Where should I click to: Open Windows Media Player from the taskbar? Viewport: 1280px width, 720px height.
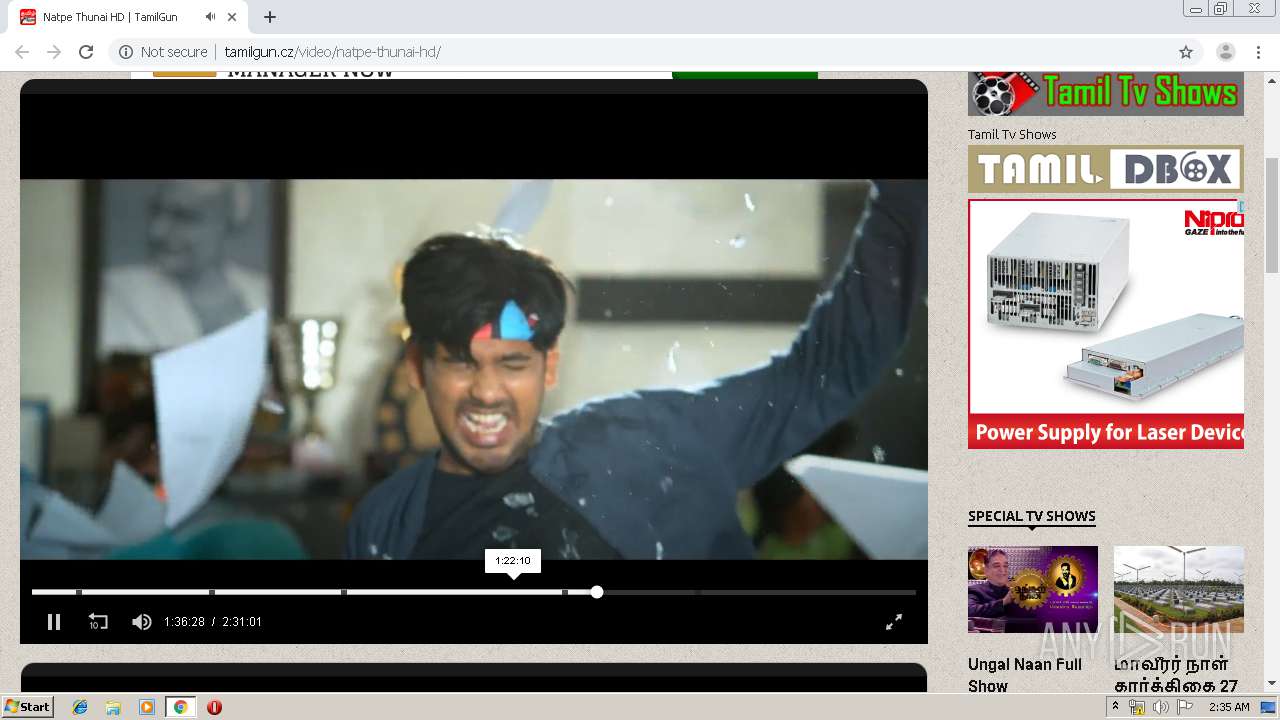click(x=147, y=707)
